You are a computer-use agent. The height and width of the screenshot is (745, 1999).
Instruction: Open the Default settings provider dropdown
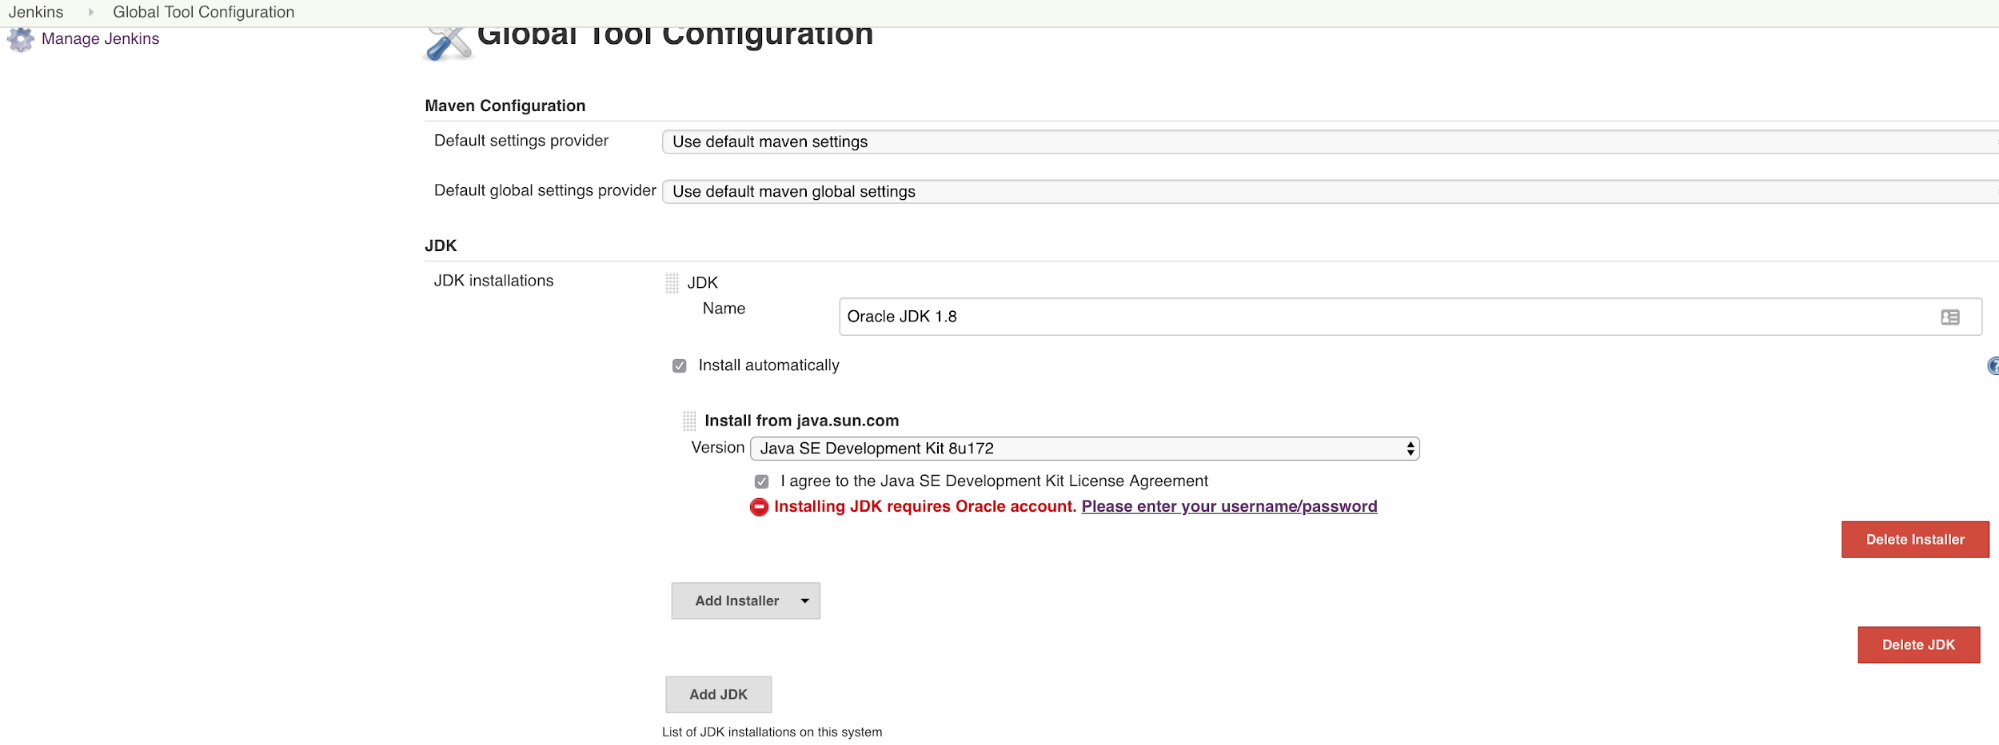tap(1330, 142)
